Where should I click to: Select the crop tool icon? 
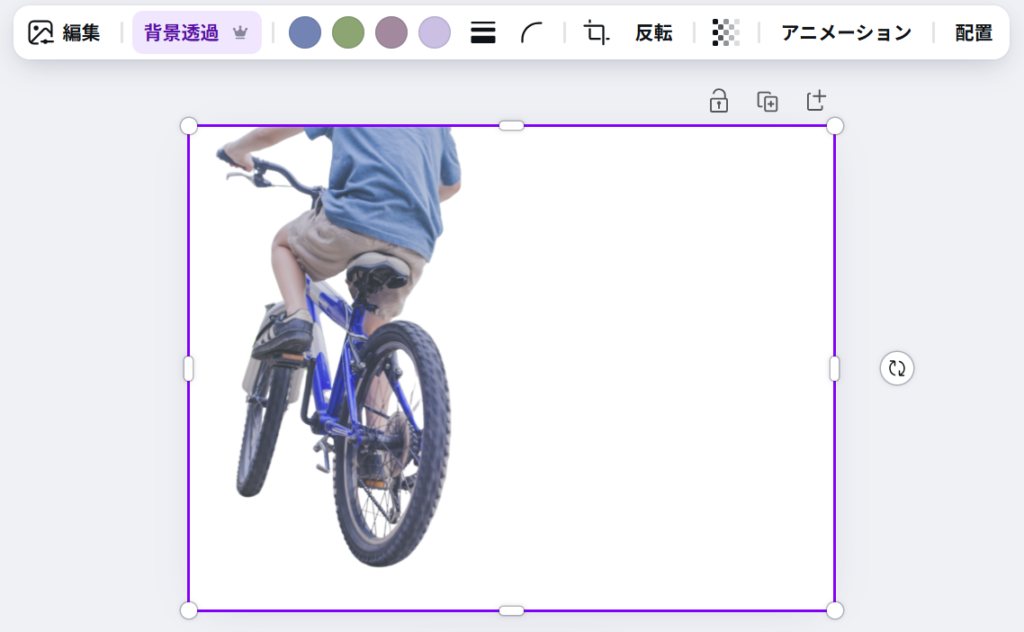click(x=596, y=33)
